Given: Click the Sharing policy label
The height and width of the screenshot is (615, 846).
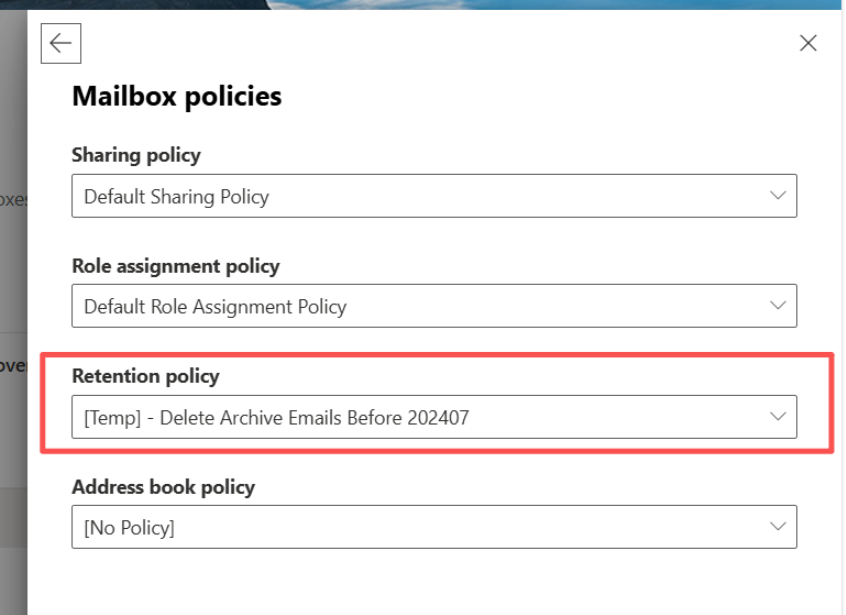Looking at the screenshot, I should 136,155.
